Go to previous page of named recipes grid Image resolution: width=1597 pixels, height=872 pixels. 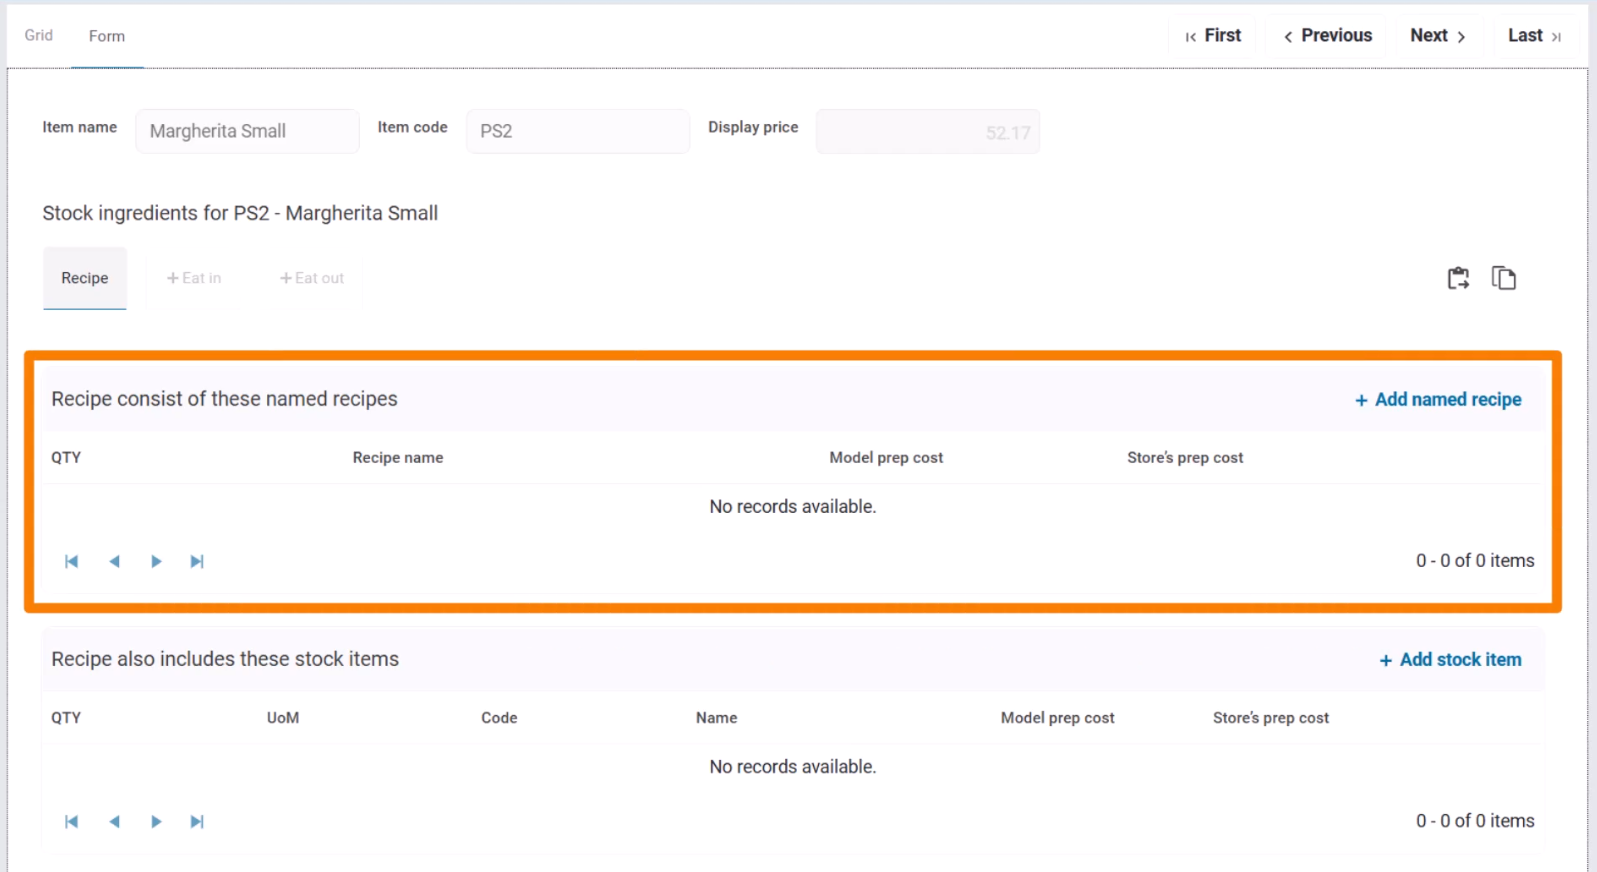[x=115, y=561]
